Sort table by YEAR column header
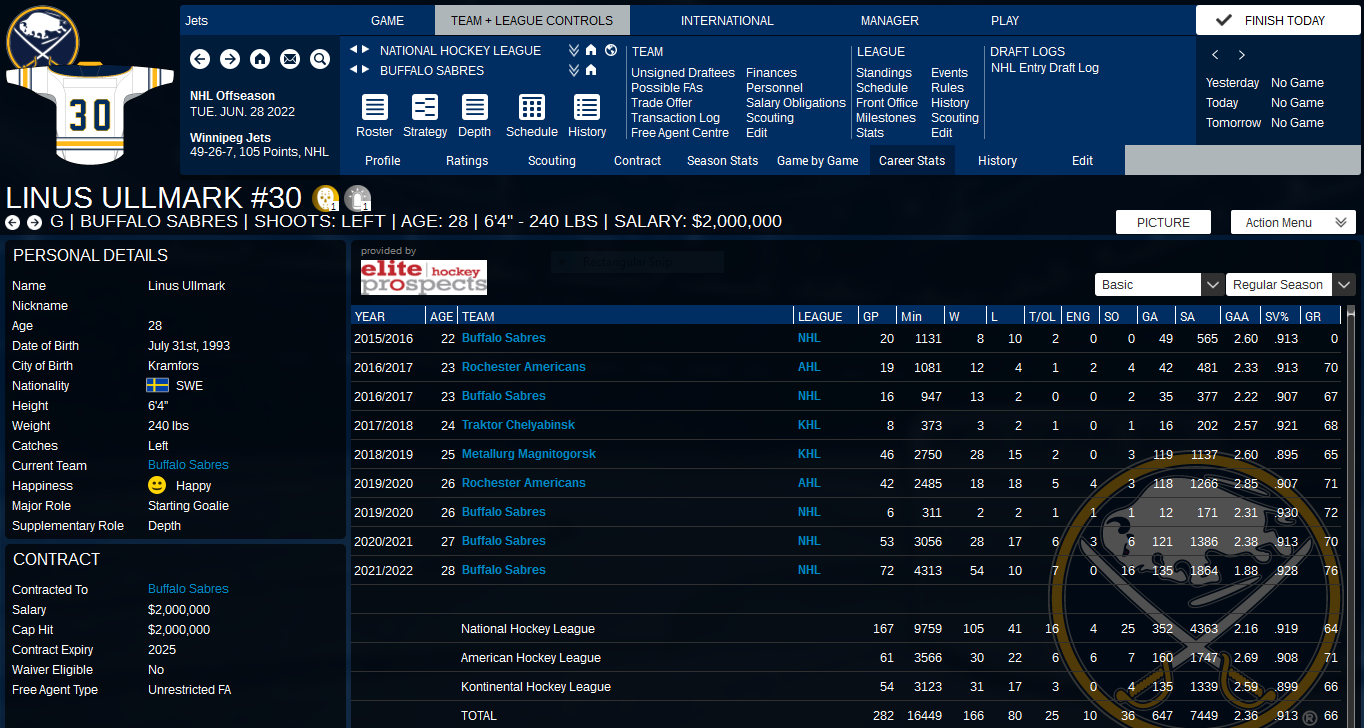1364x728 pixels. click(388, 316)
